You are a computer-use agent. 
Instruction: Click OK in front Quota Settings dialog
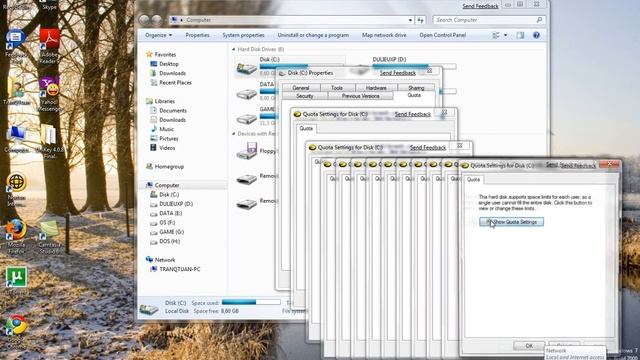(x=529, y=345)
